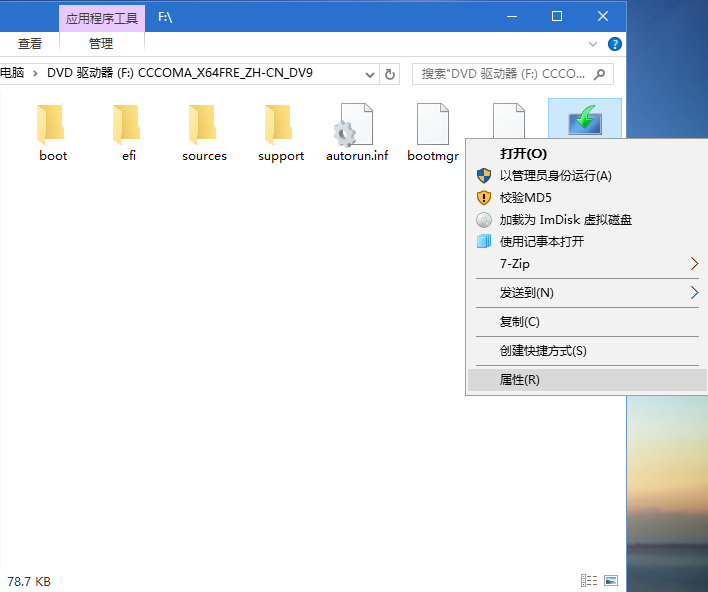Open Explorer help question mark
708x592 pixels.
click(615, 44)
